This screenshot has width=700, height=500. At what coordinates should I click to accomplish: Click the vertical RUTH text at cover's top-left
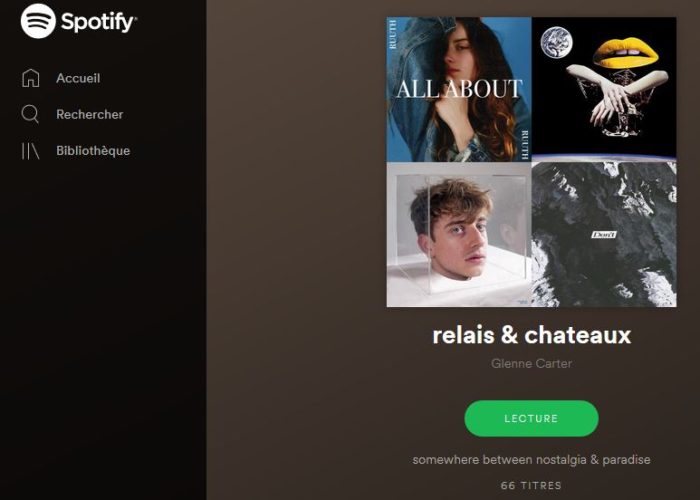[x=392, y=35]
